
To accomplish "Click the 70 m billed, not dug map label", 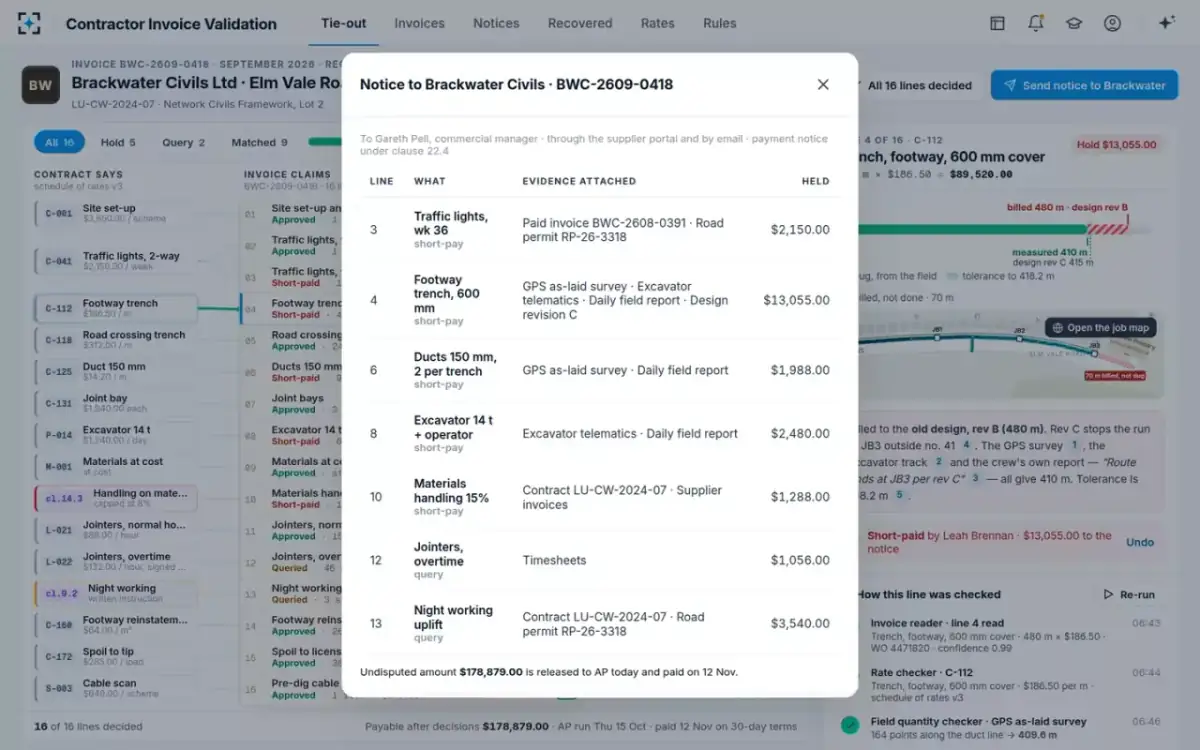I will click(1115, 376).
